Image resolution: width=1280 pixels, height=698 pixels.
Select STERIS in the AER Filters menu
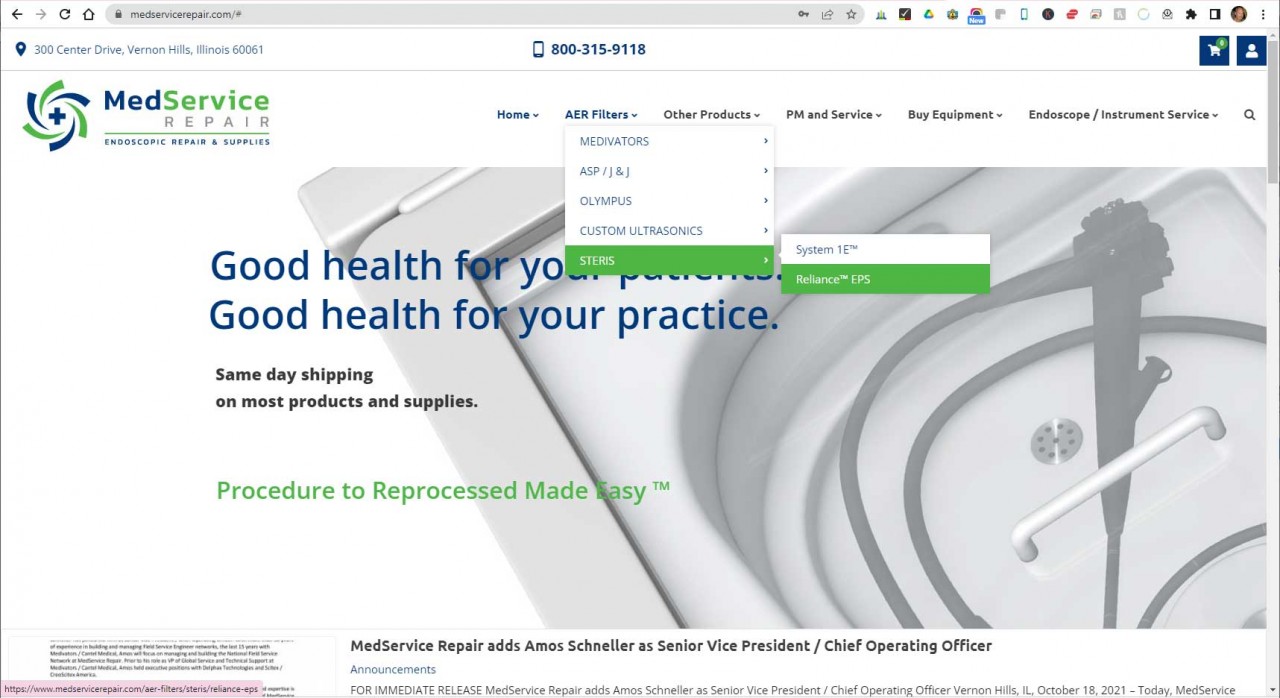pyautogui.click(x=669, y=261)
